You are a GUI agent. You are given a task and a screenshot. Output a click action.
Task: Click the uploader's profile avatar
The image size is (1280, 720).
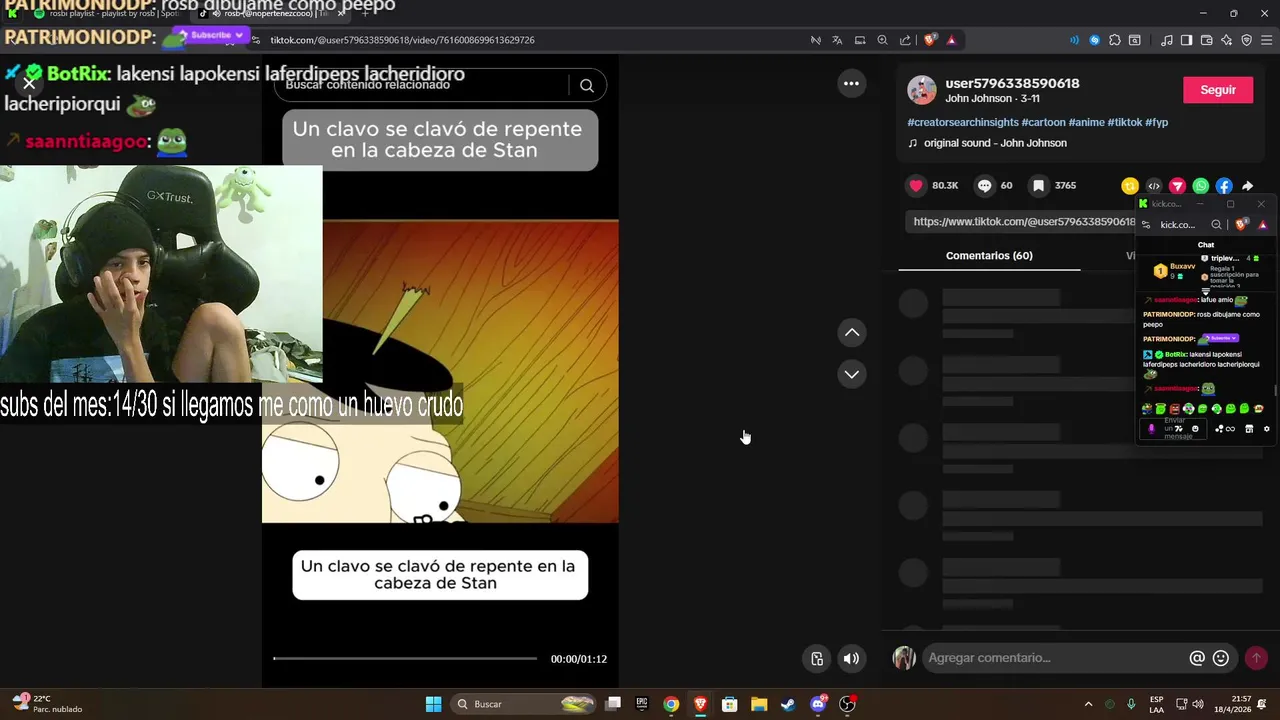pyautogui.click(x=922, y=90)
